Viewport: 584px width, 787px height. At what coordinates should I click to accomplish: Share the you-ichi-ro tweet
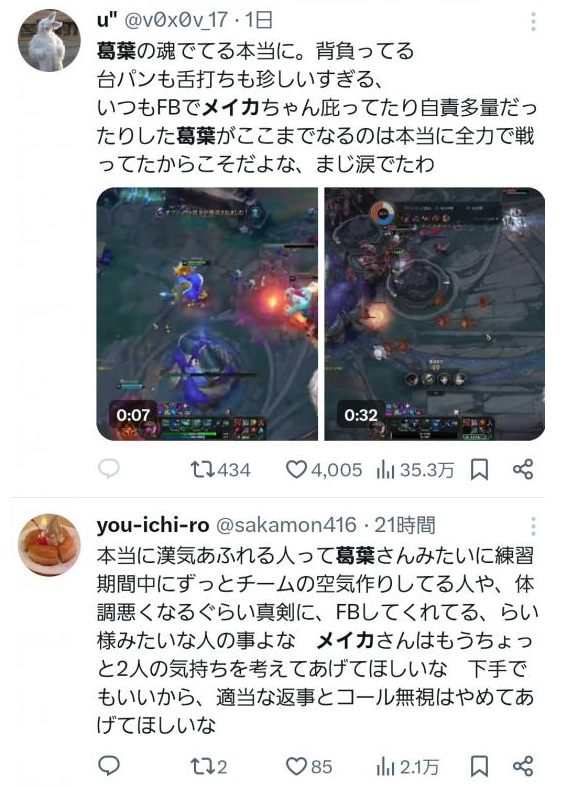coord(523,766)
